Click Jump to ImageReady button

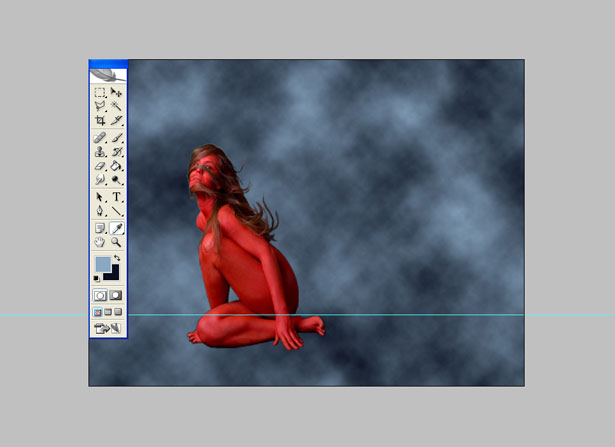(107, 328)
